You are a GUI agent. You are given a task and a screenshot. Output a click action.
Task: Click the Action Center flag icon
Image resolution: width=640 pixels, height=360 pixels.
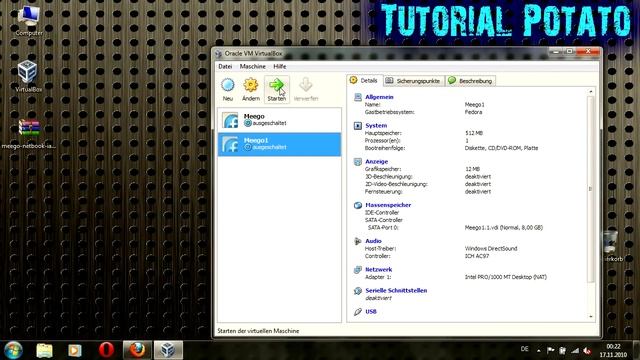[x=551, y=350]
